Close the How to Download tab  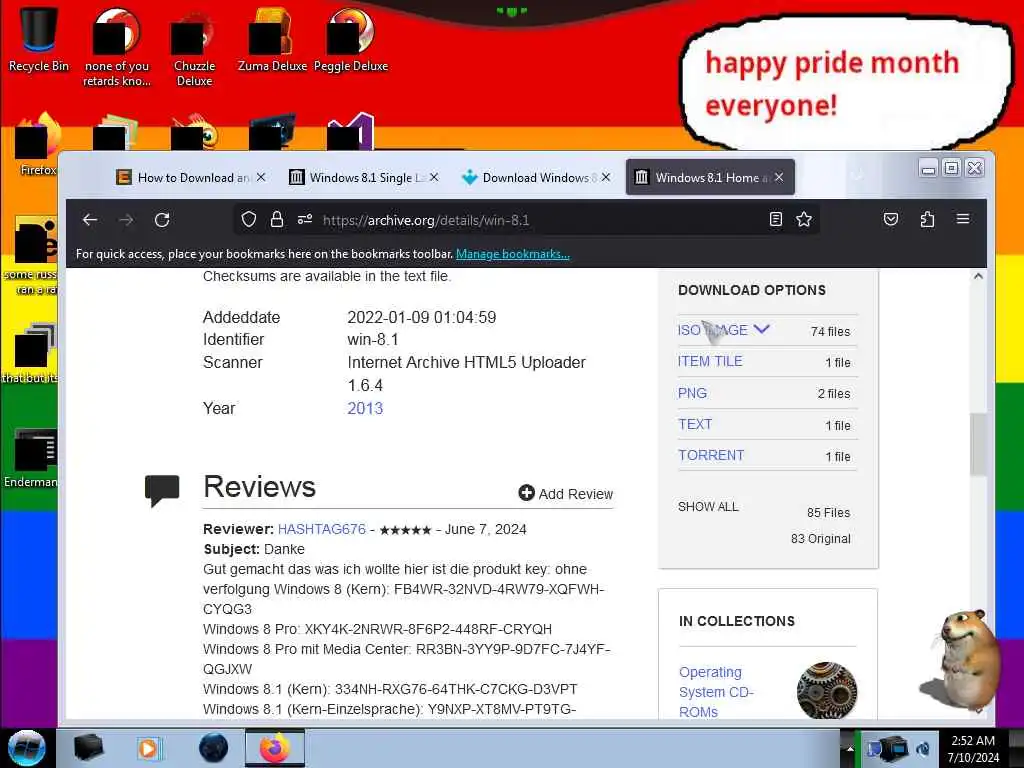pyautogui.click(x=261, y=178)
